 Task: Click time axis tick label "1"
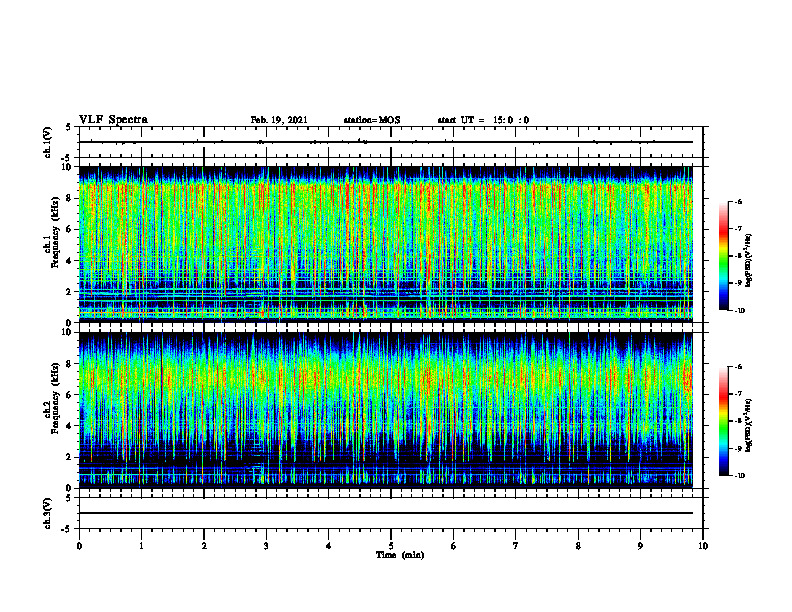(x=141, y=546)
